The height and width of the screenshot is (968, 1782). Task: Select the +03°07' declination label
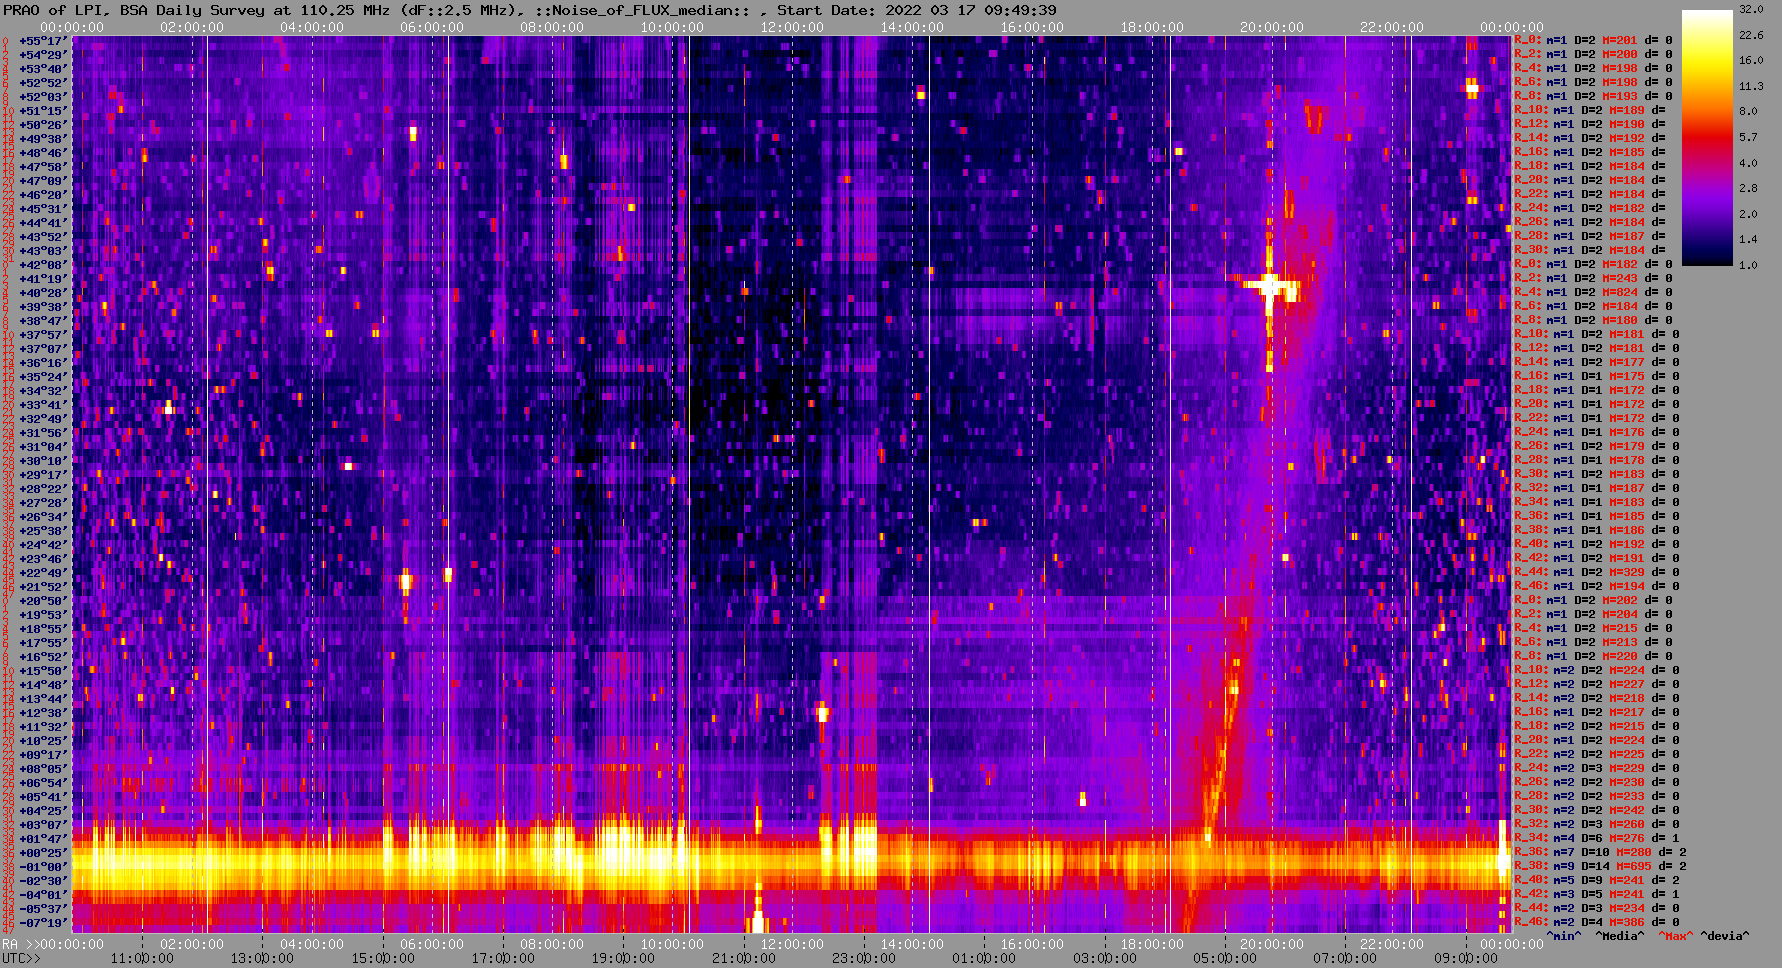[42, 824]
